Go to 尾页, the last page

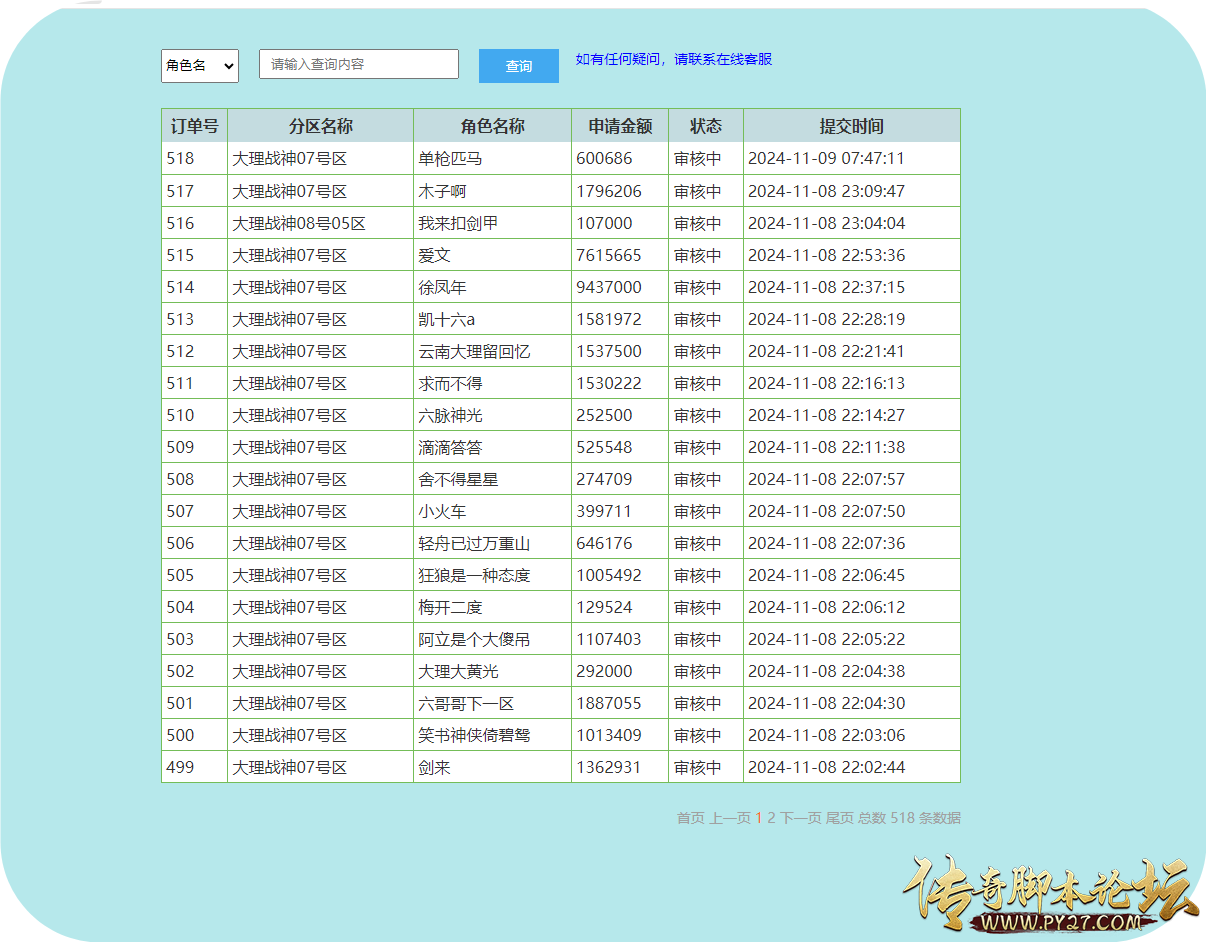click(x=839, y=818)
